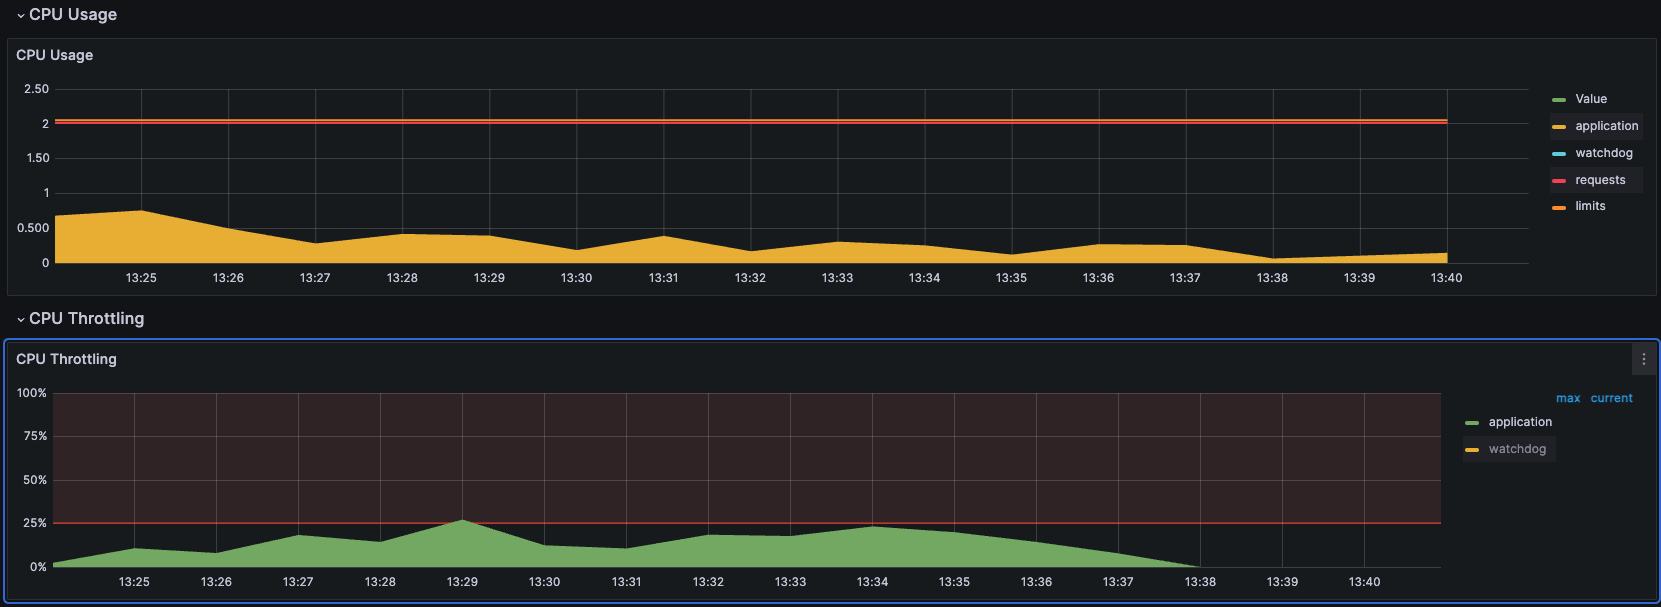Click the throttling peak at 13:29
1661x607 pixels.
(x=462, y=520)
